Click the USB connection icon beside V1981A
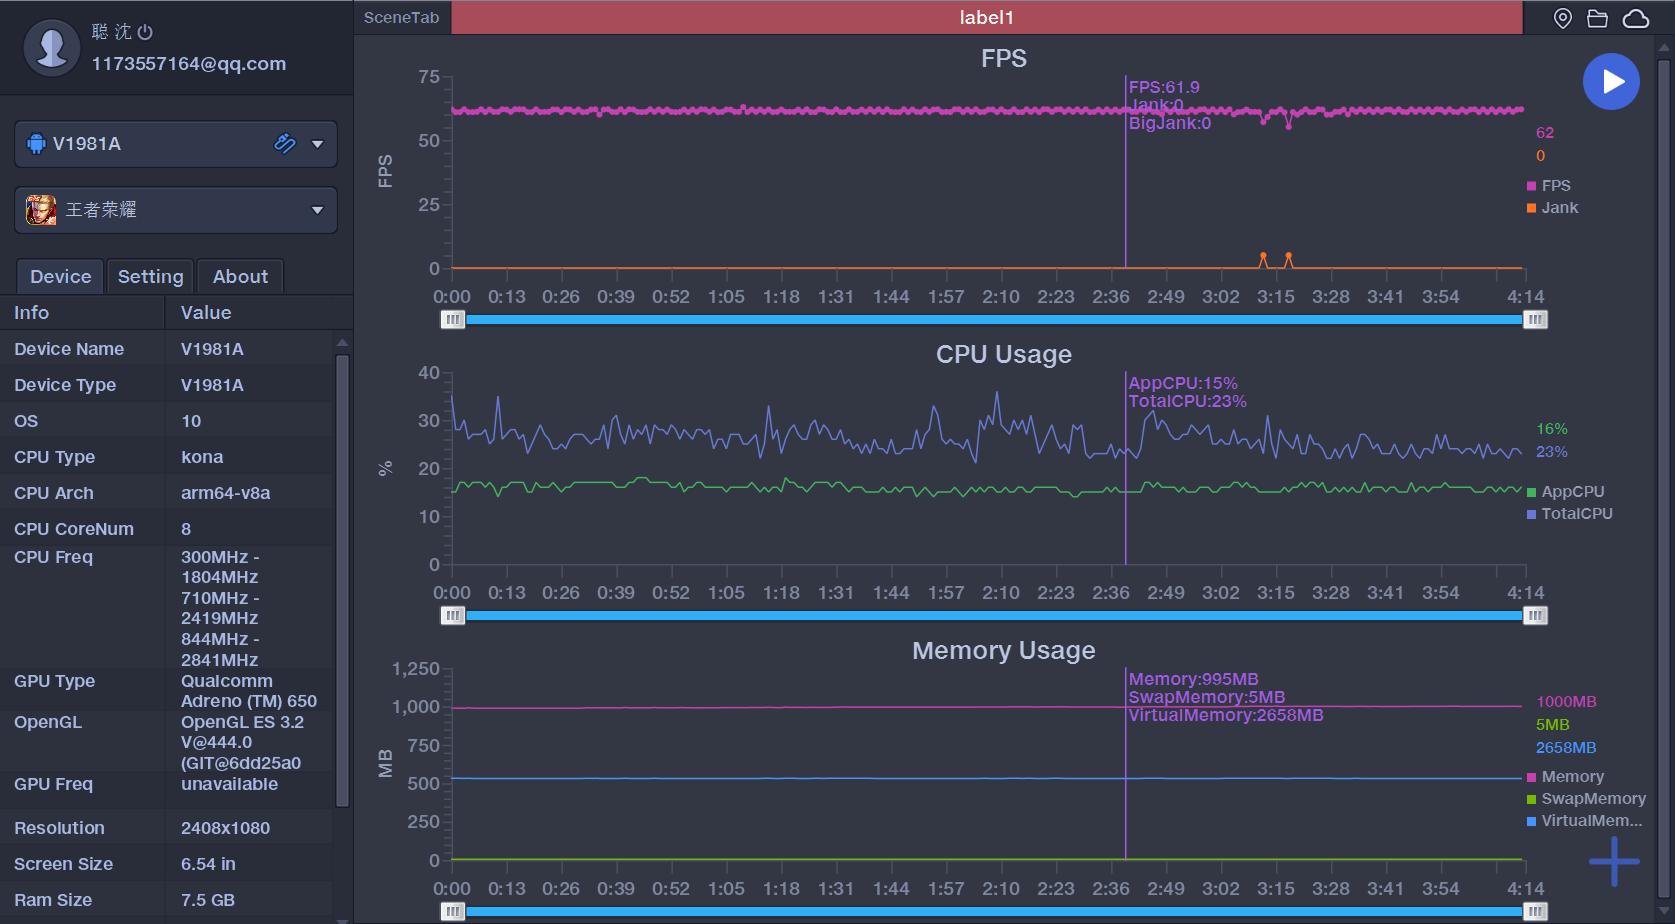The image size is (1675, 924). [285, 144]
